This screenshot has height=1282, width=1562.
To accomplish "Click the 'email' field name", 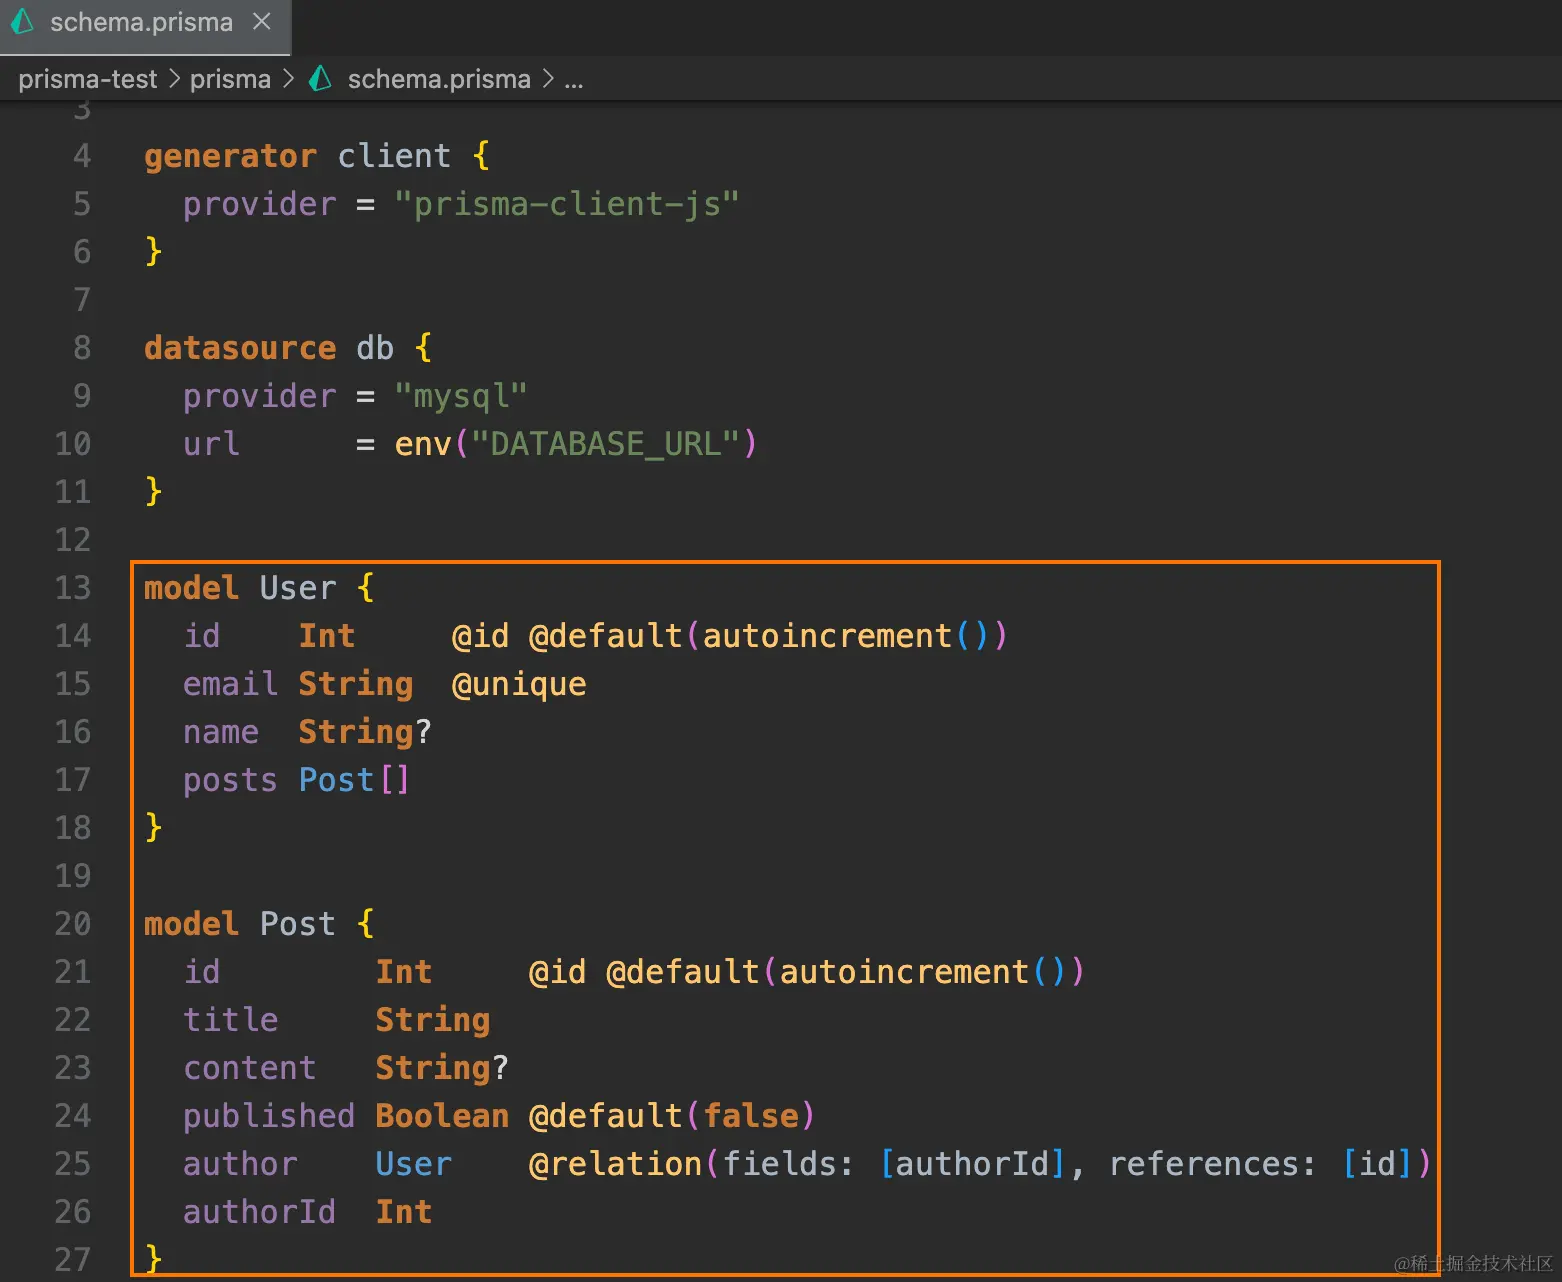I will 230,684.
